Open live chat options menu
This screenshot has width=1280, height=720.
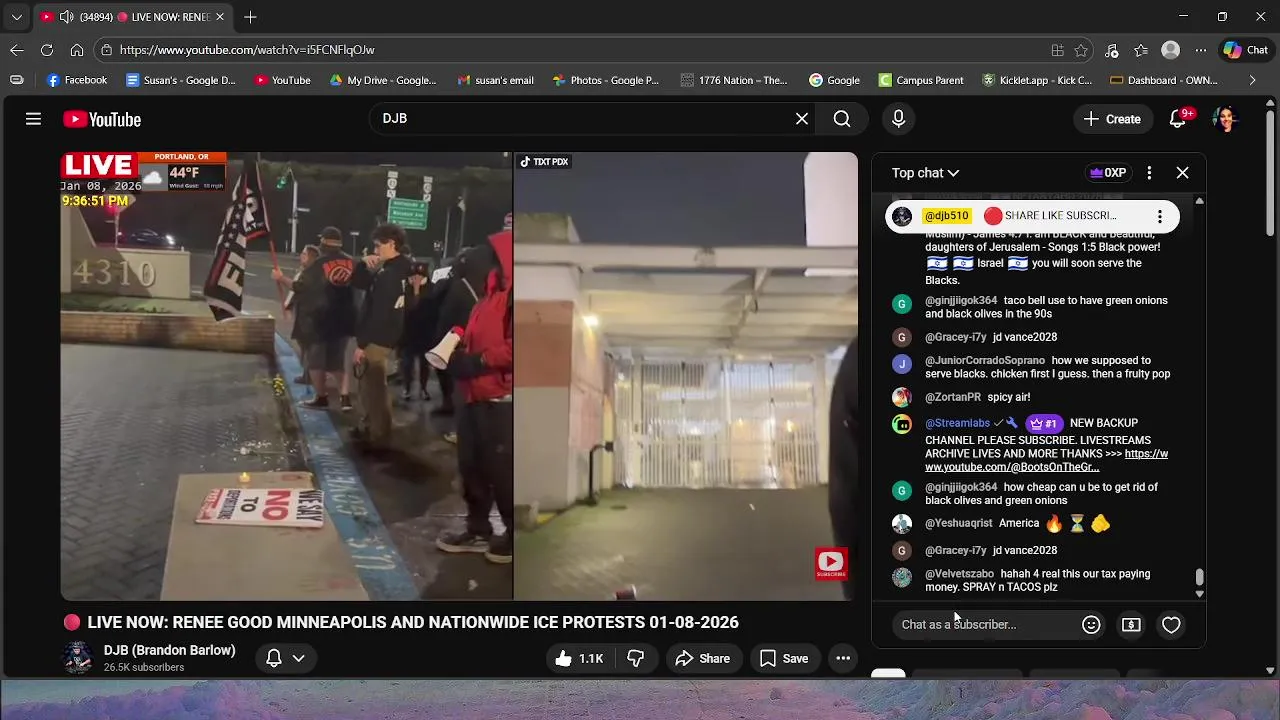[x=1149, y=173]
